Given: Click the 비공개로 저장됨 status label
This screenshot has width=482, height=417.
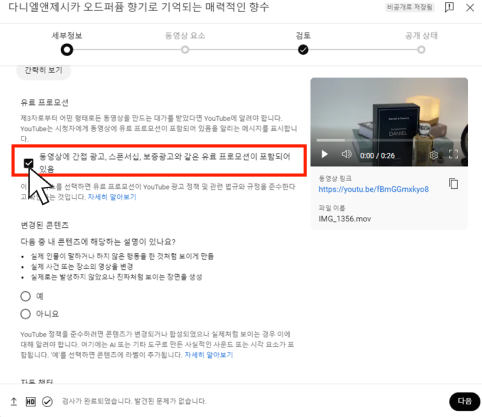Looking at the screenshot, I should 410,7.
